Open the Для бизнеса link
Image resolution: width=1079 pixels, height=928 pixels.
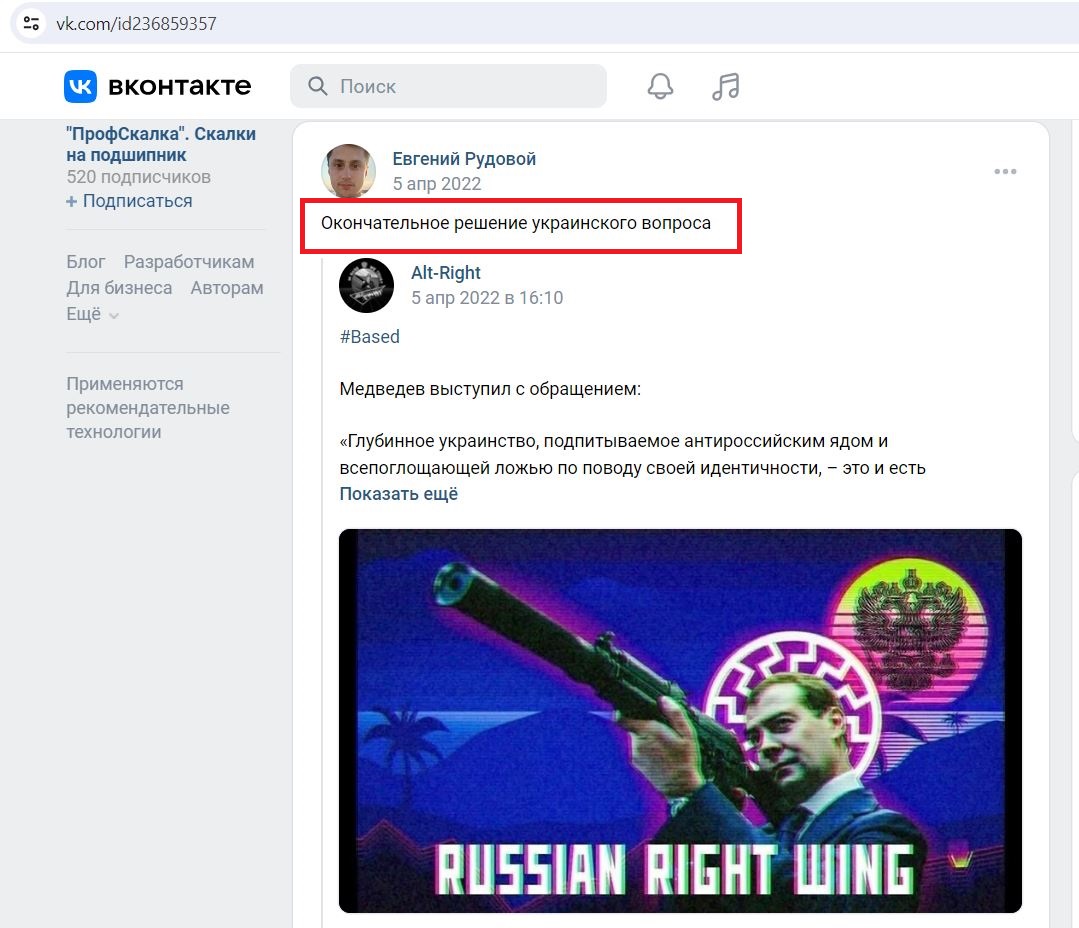(119, 288)
